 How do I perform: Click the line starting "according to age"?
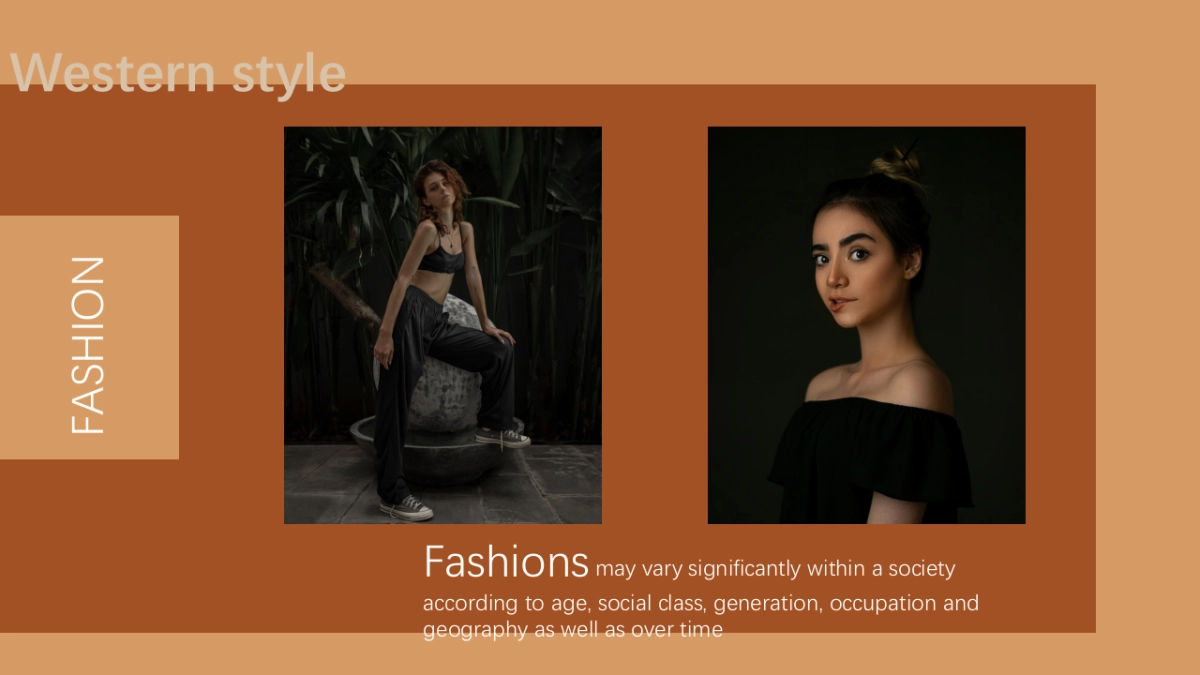point(701,604)
